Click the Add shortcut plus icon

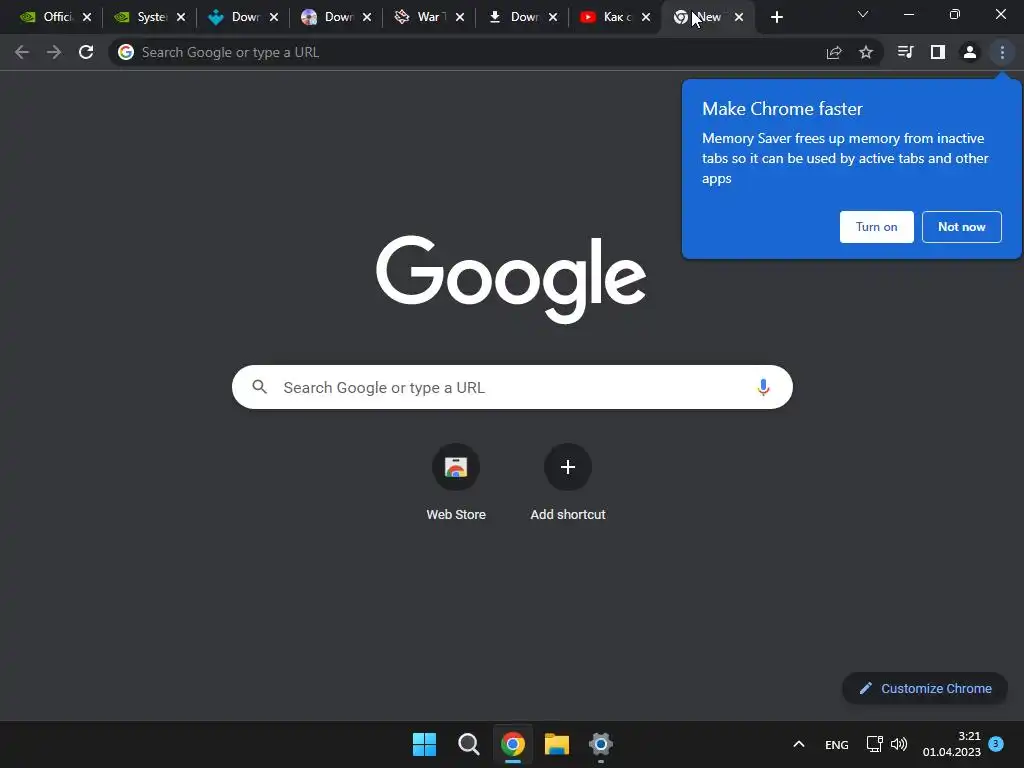click(568, 467)
